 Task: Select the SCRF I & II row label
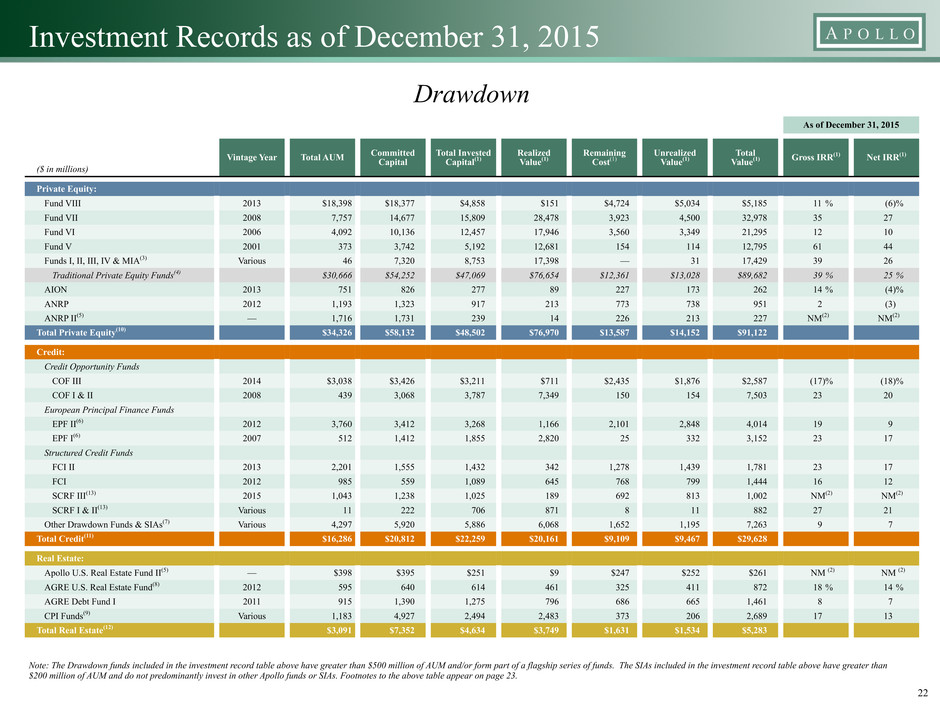79,510
